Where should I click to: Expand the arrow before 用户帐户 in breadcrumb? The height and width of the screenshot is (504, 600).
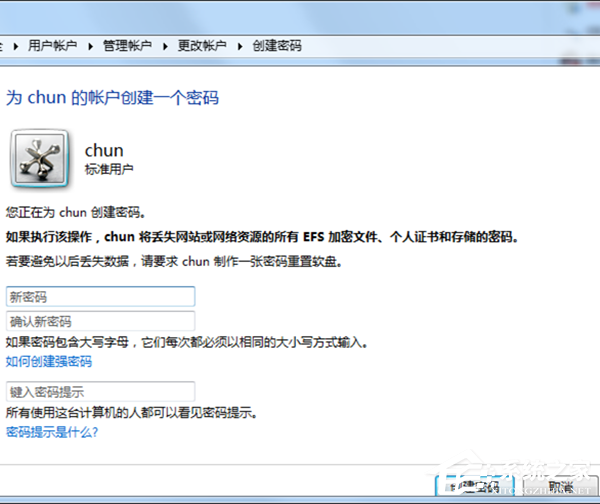(x=17, y=46)
